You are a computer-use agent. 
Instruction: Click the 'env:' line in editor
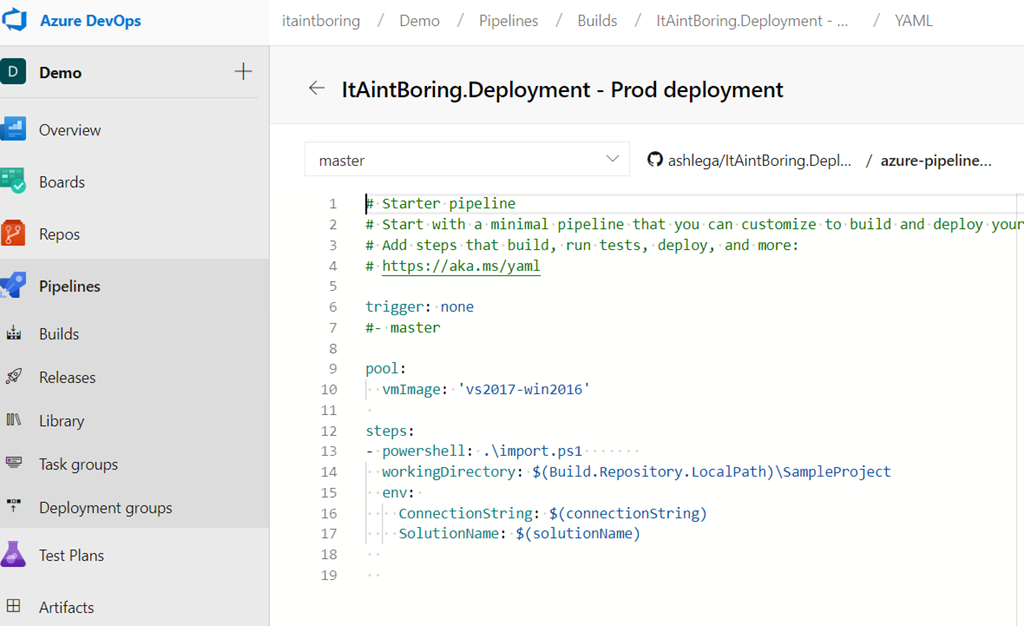click(x=398, y=493)
